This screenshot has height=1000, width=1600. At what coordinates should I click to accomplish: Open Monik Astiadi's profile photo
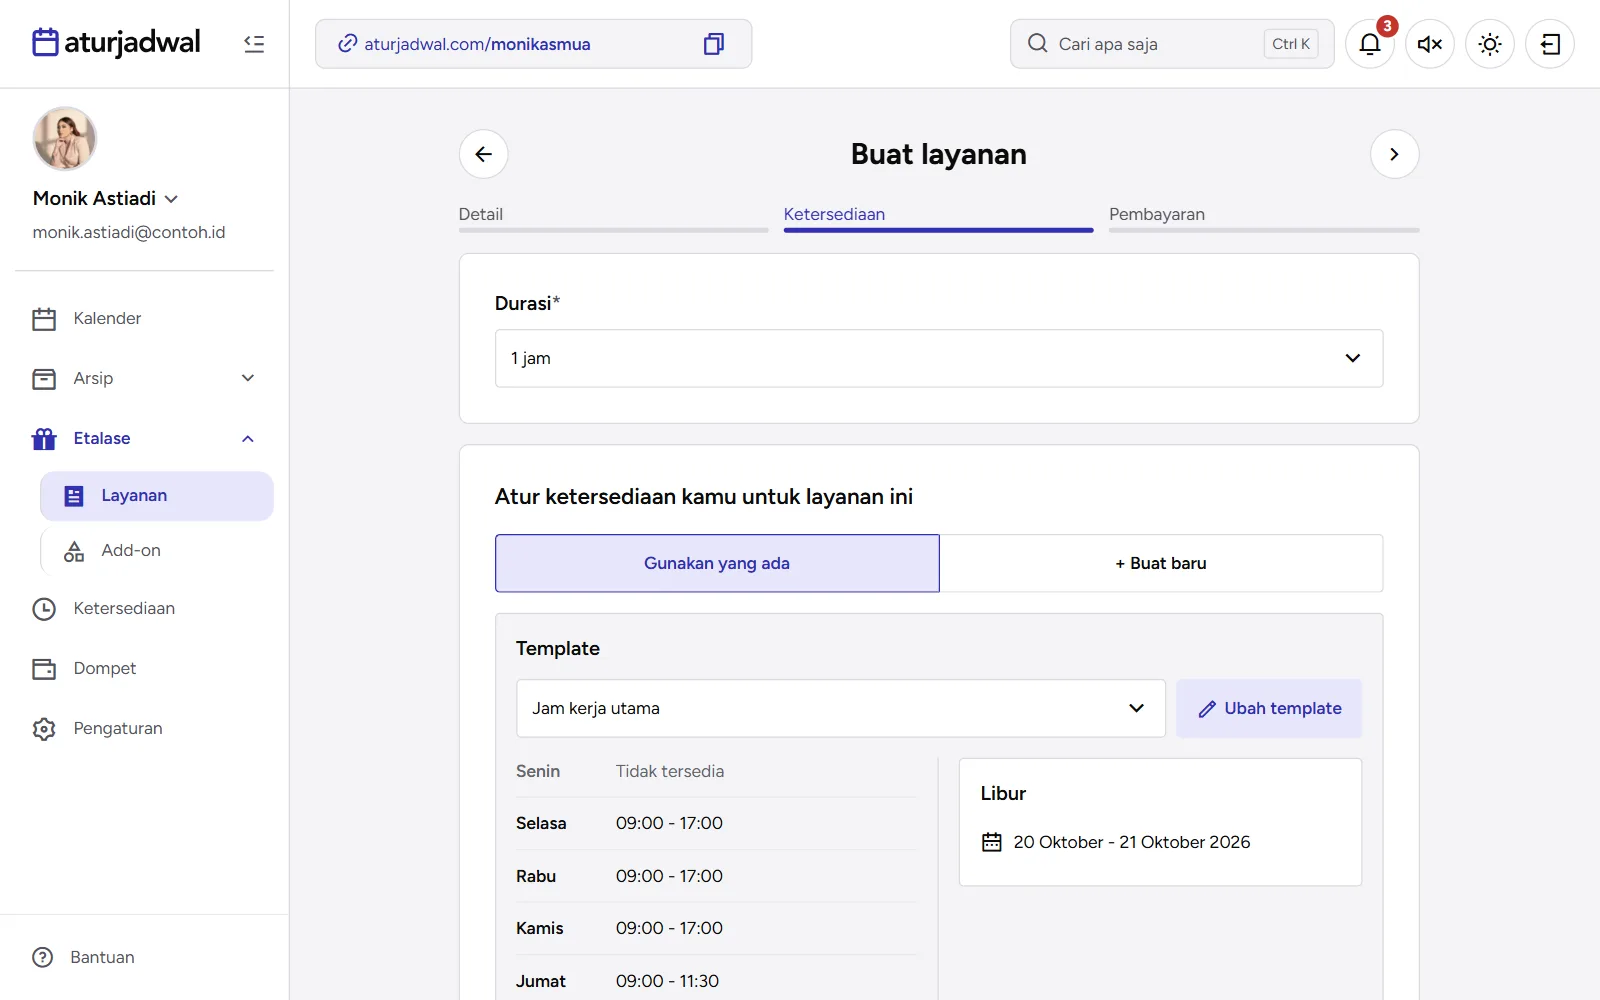click(x=65, y=139)
